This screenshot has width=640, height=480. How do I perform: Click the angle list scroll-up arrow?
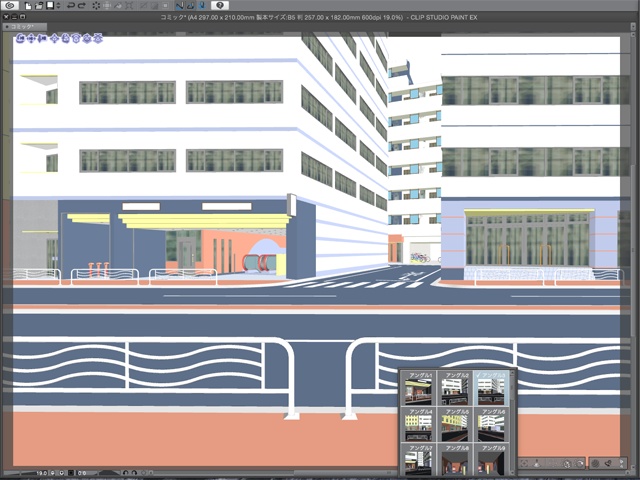tap(513, 373)
